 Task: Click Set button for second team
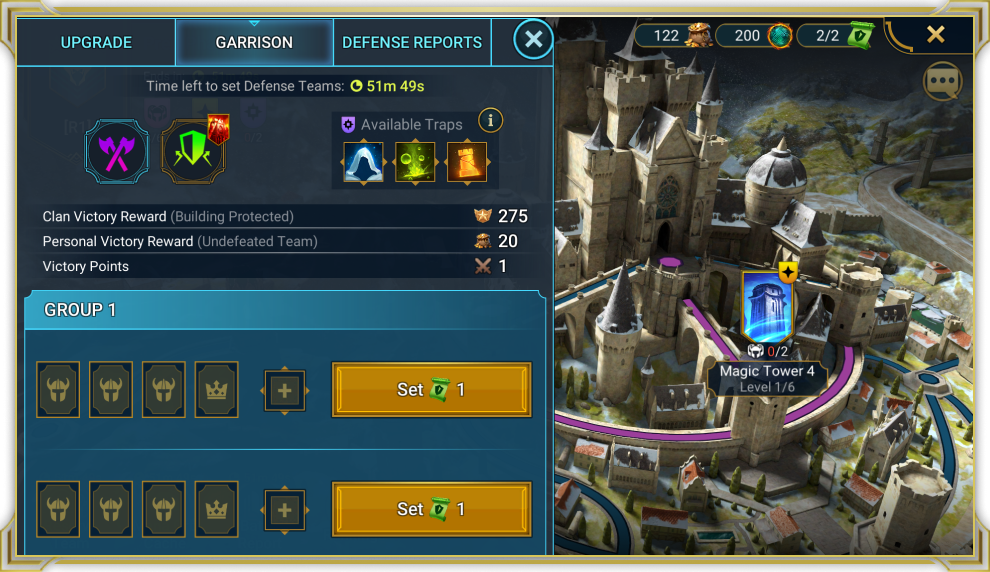[x=432, y=509]
